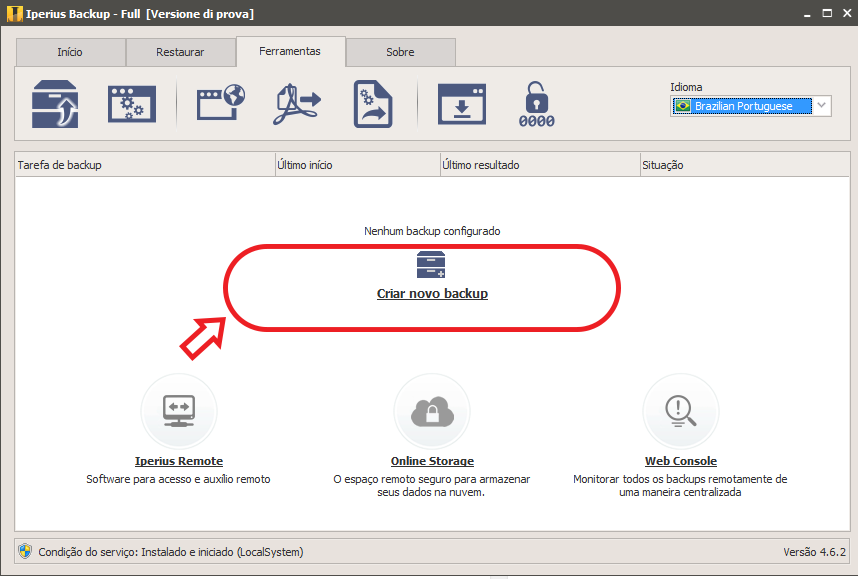Click the restore backup box icon in the toolbar
858x579 pixels.
click(55, 104)
